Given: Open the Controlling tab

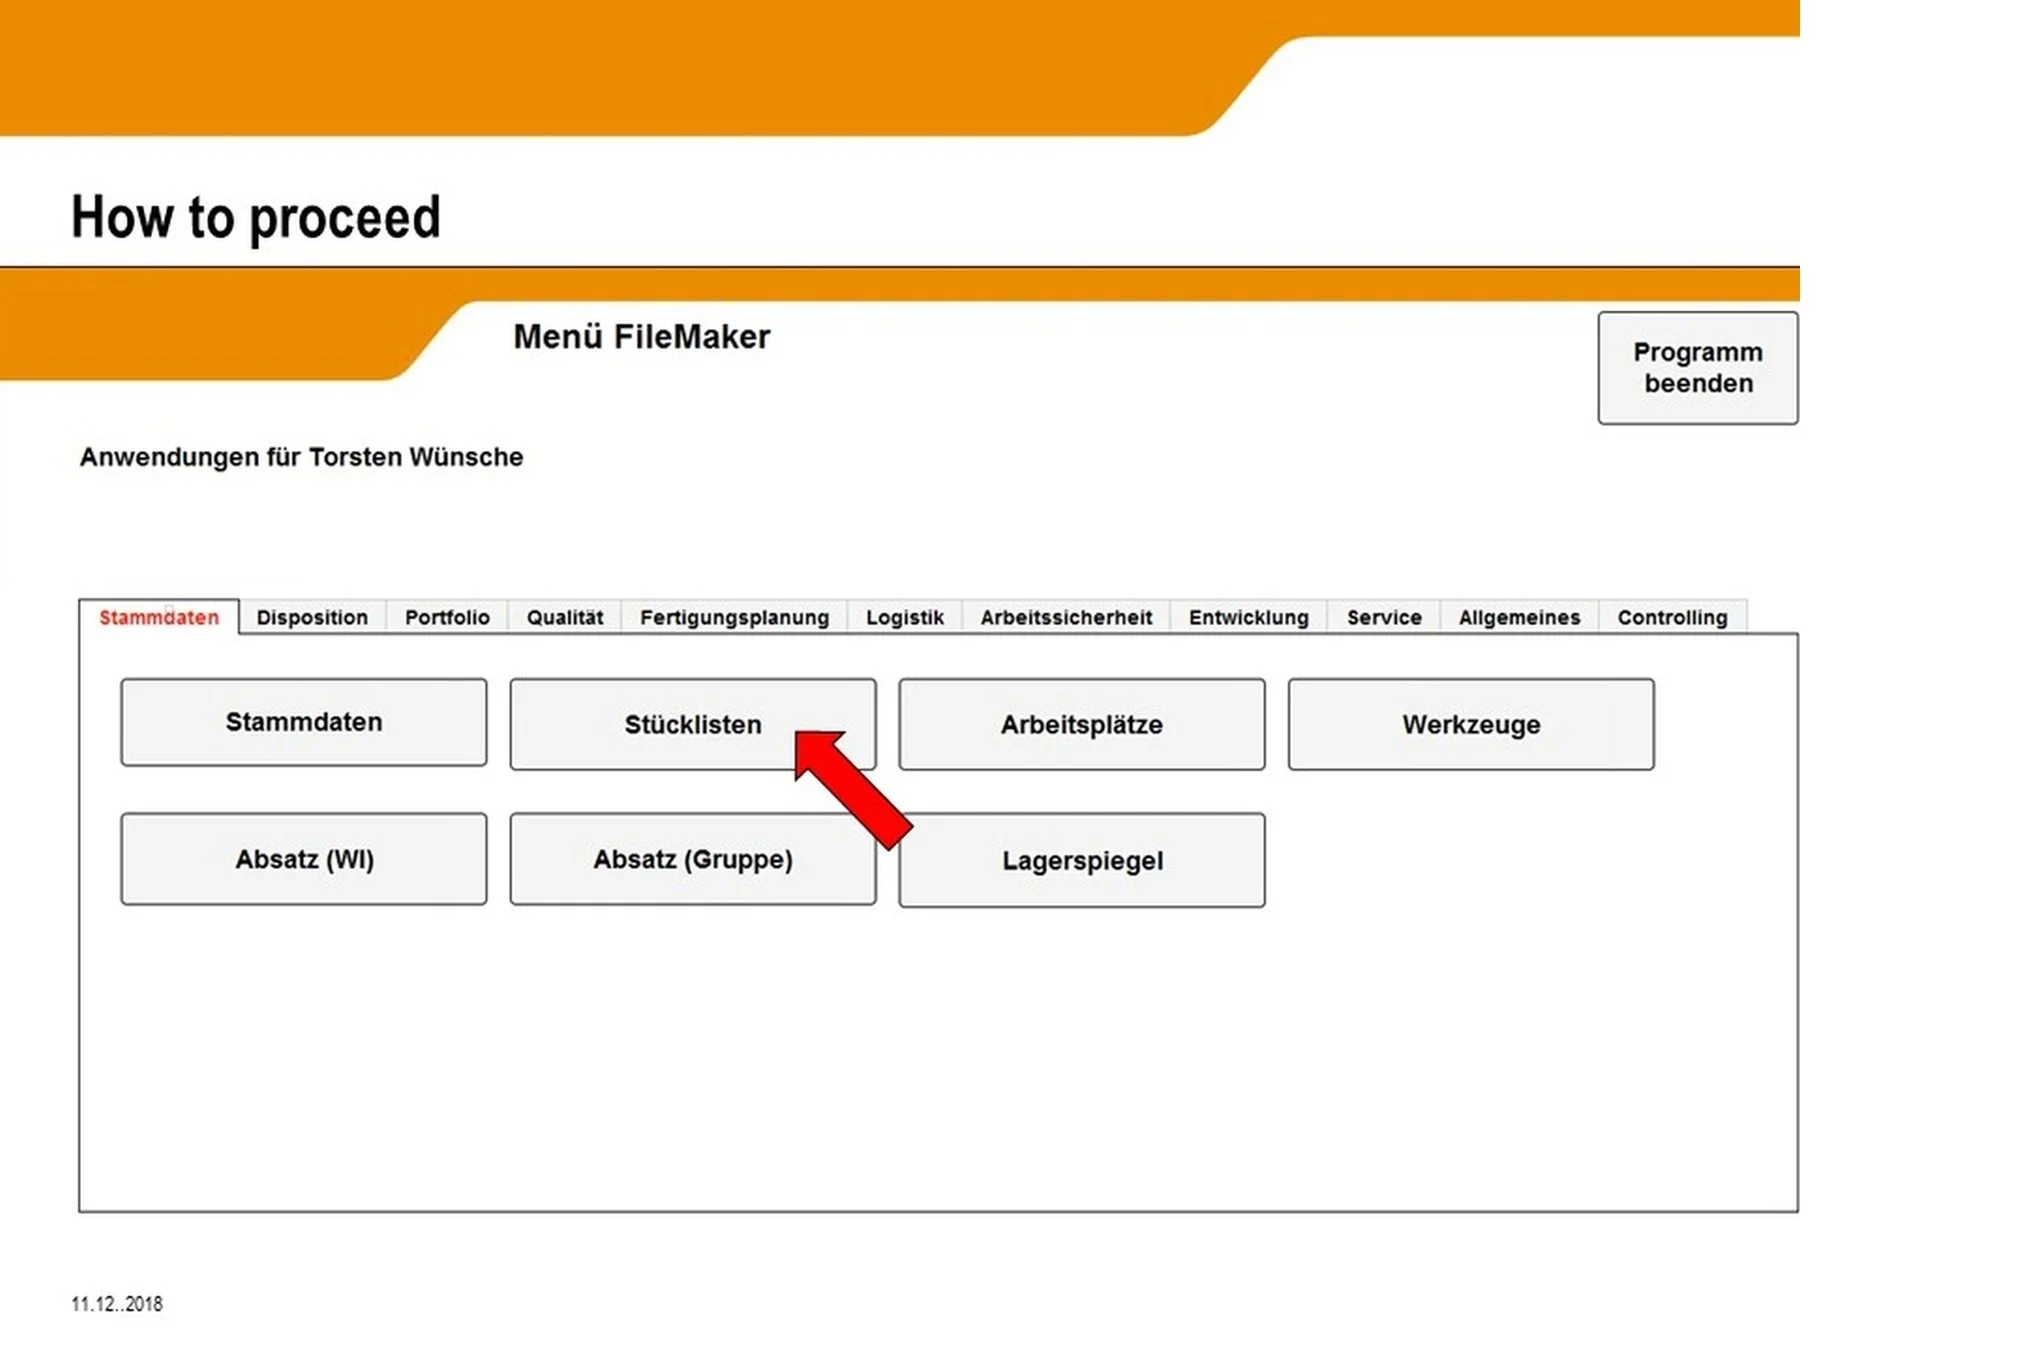Looking at the screenshot, I should (x=1672, y=617).
